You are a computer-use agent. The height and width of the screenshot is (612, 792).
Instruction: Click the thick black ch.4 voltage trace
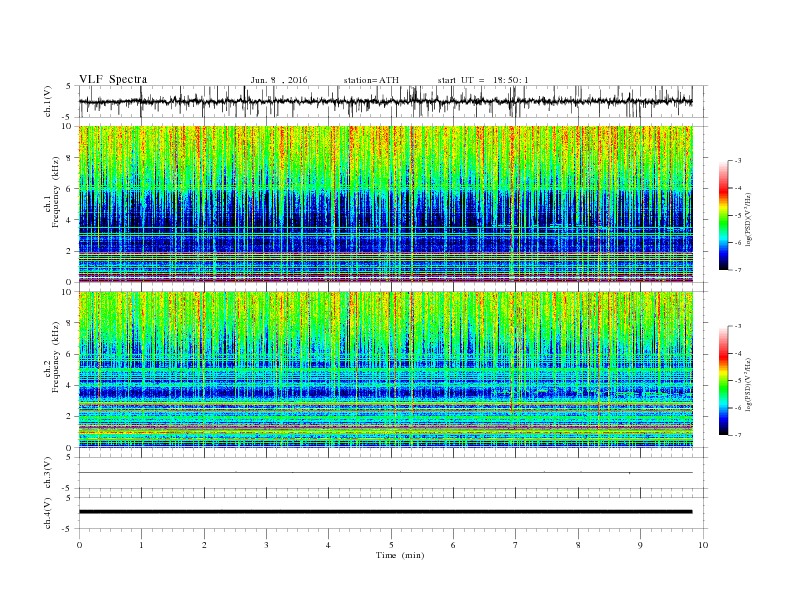(385, 512)
